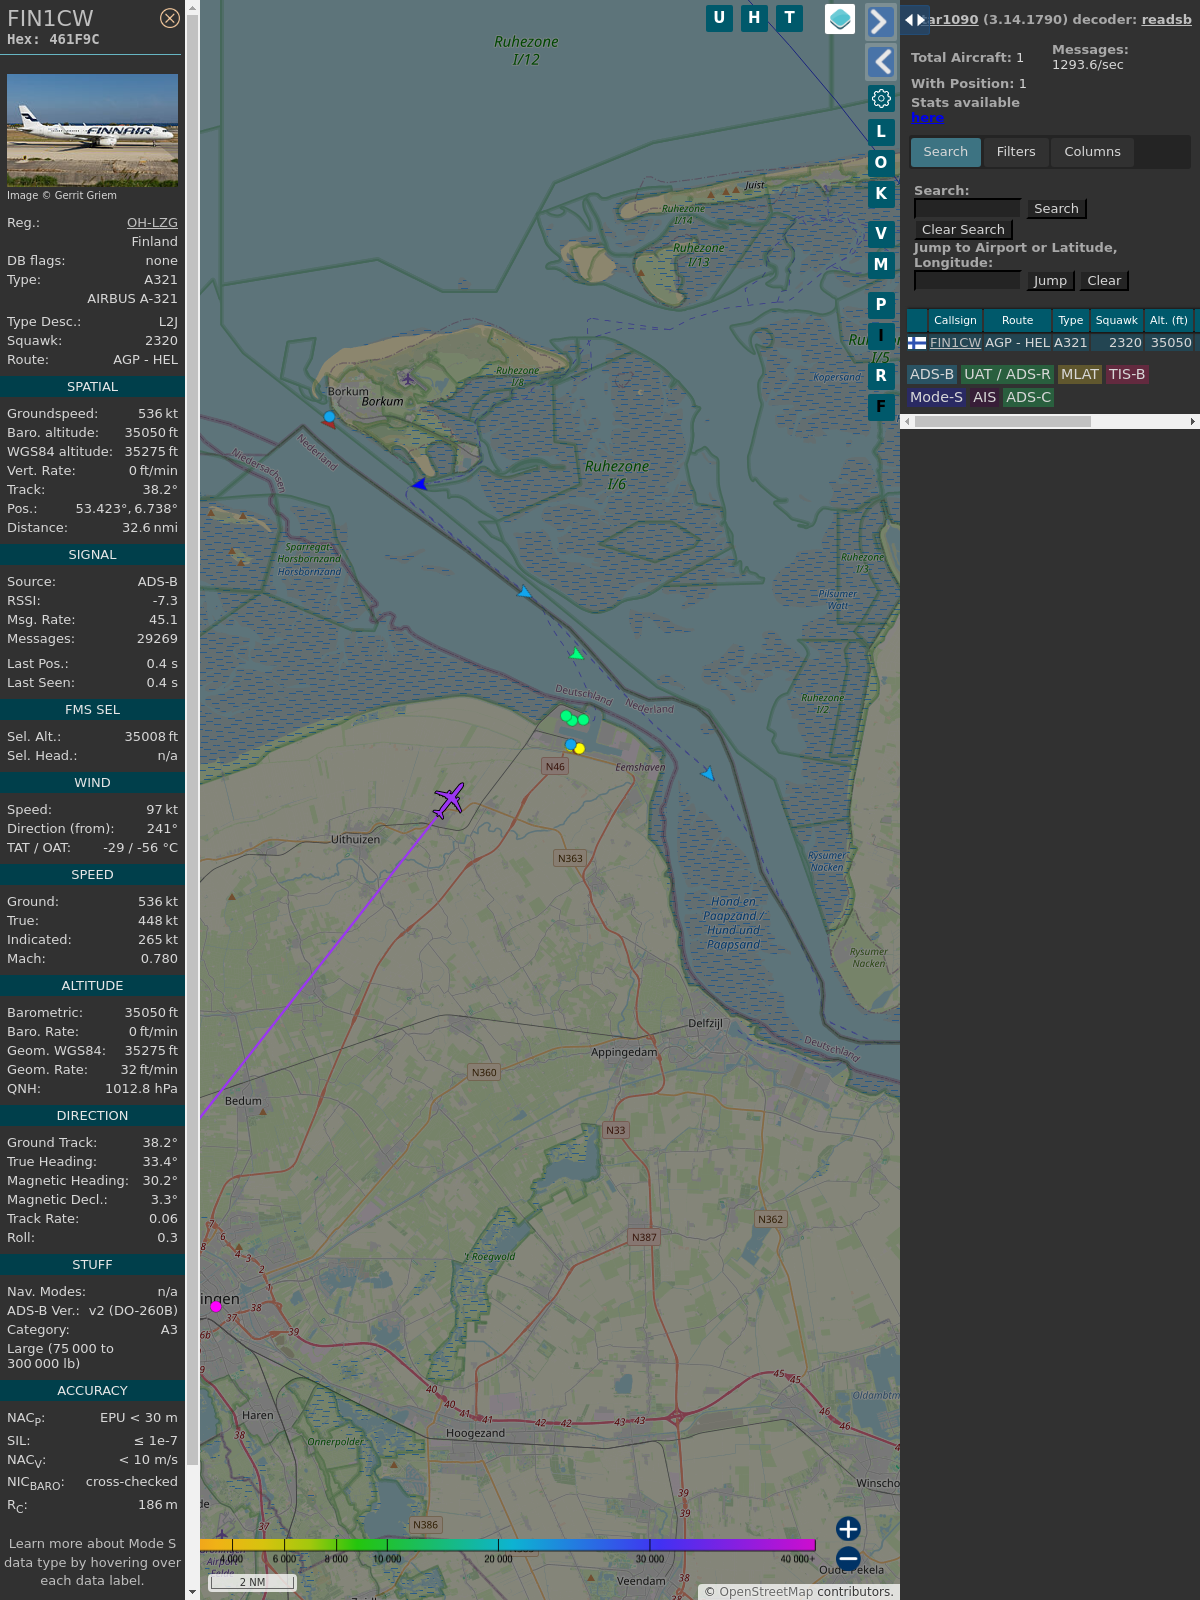The image size is (1200, 1600).
Task: Toggle the K map option button
Action: coord(881,194)
